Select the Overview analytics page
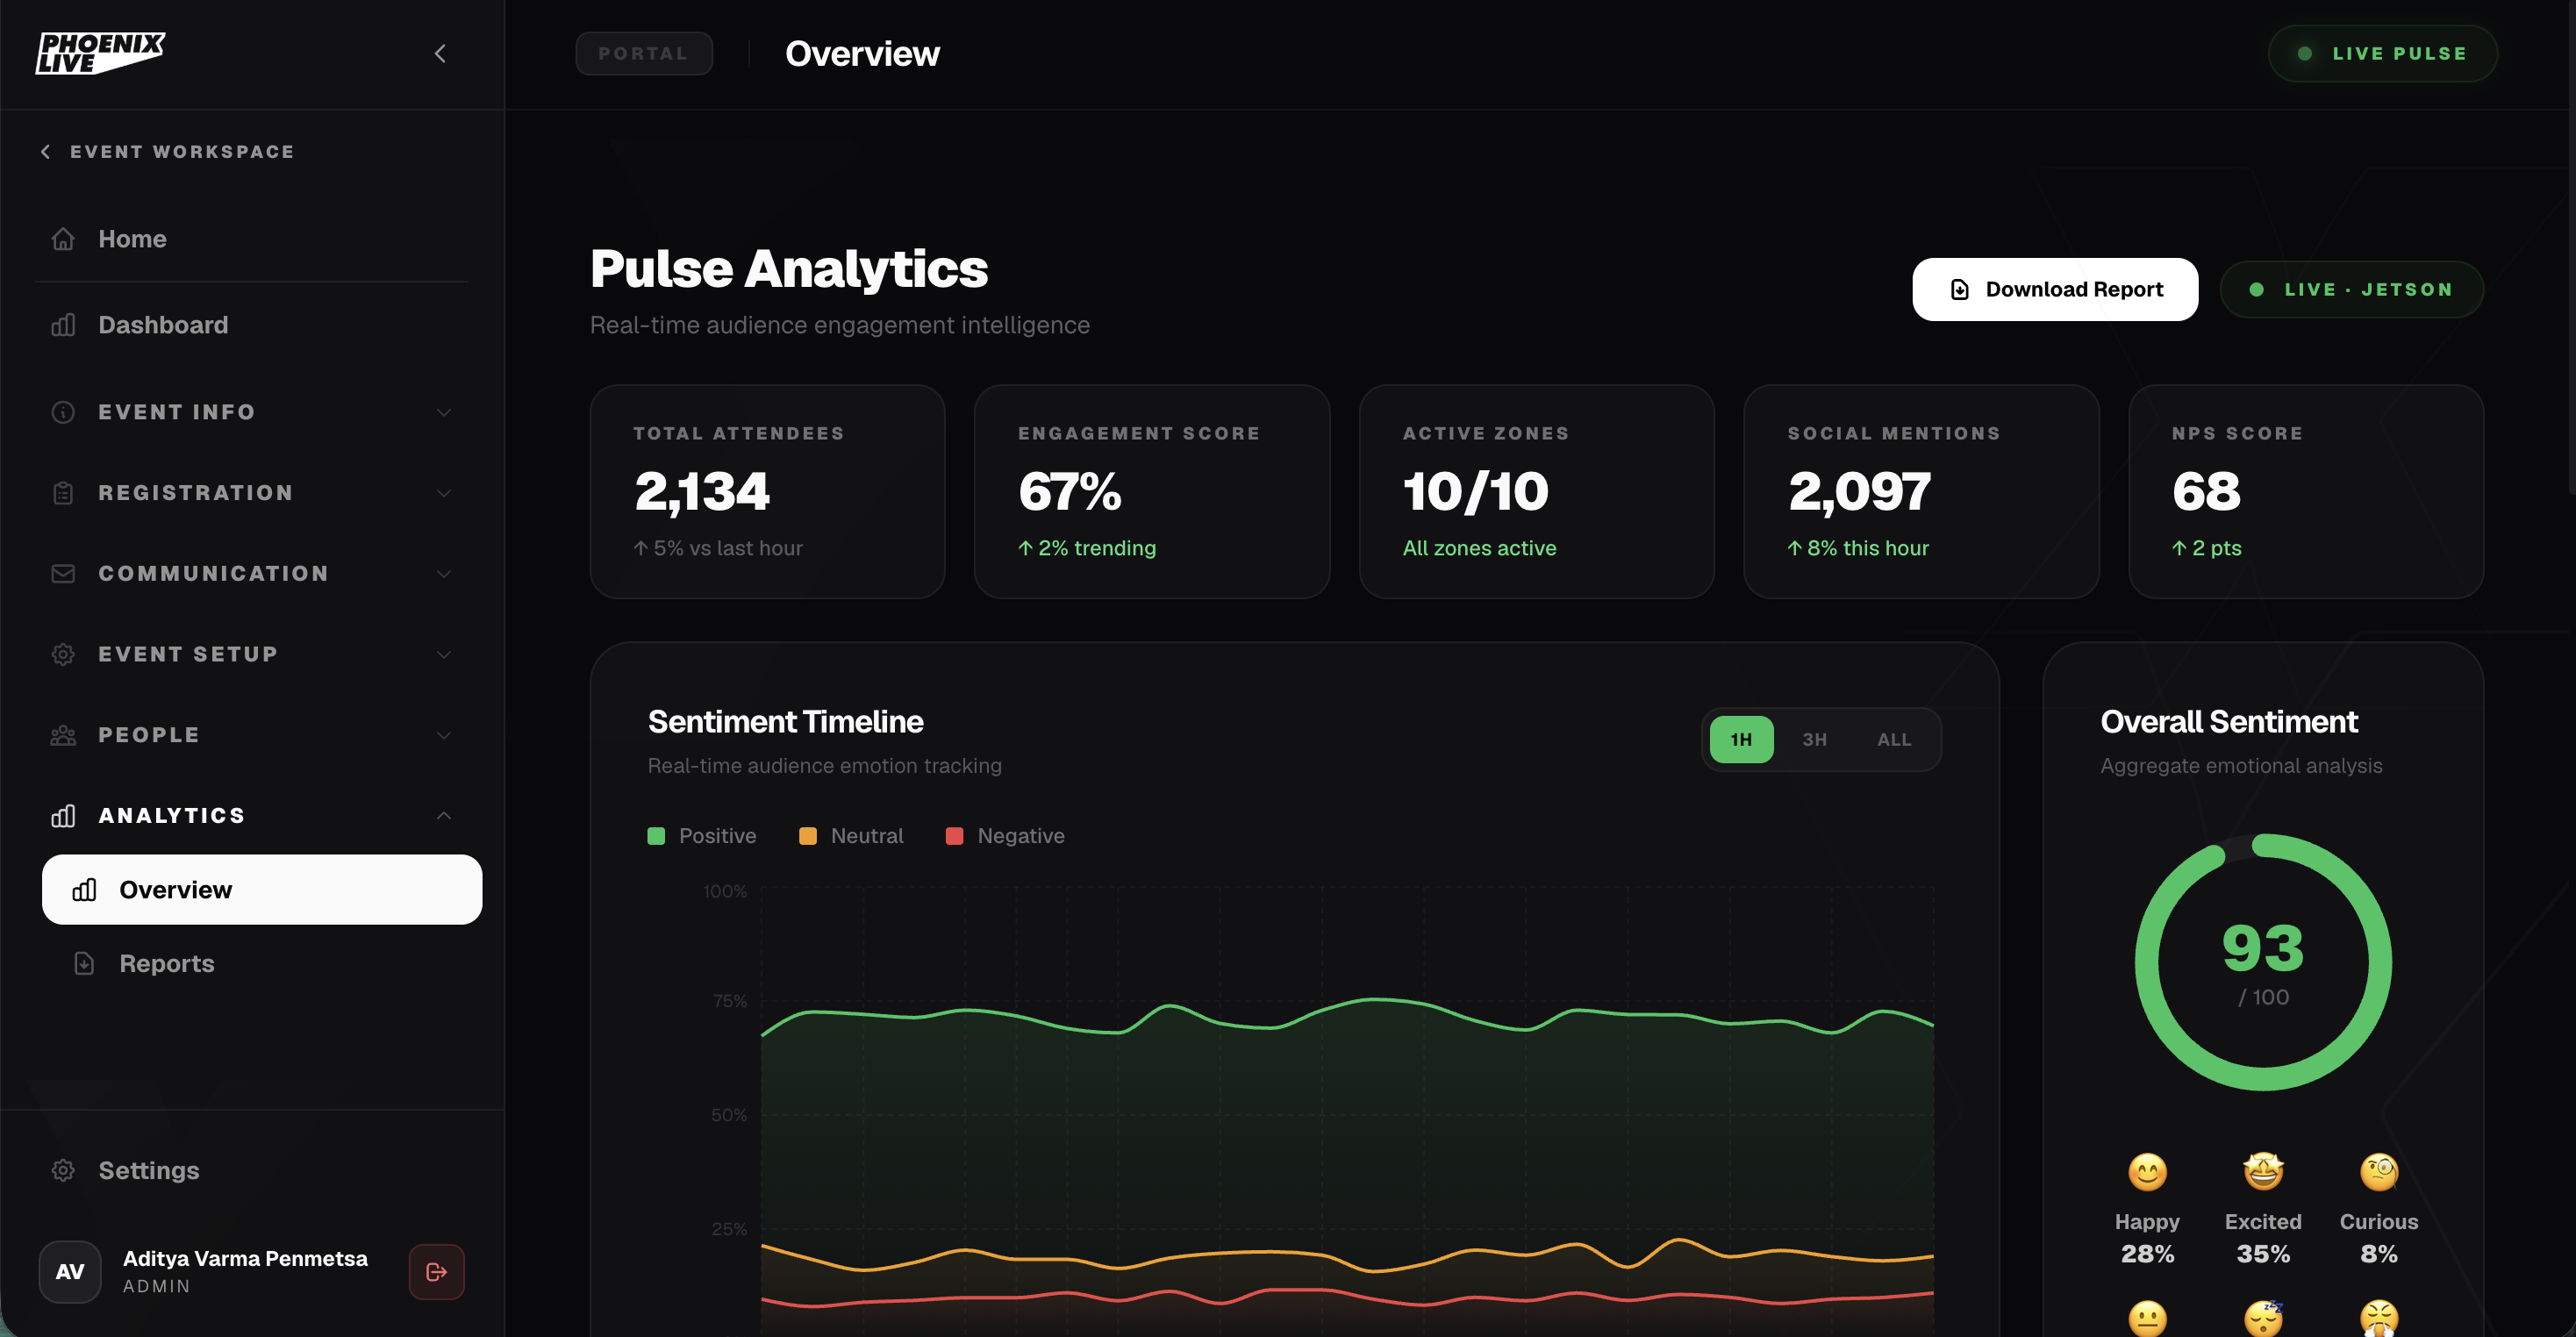The width and height of the screenshot is (2576, 1337). [262, 890]
